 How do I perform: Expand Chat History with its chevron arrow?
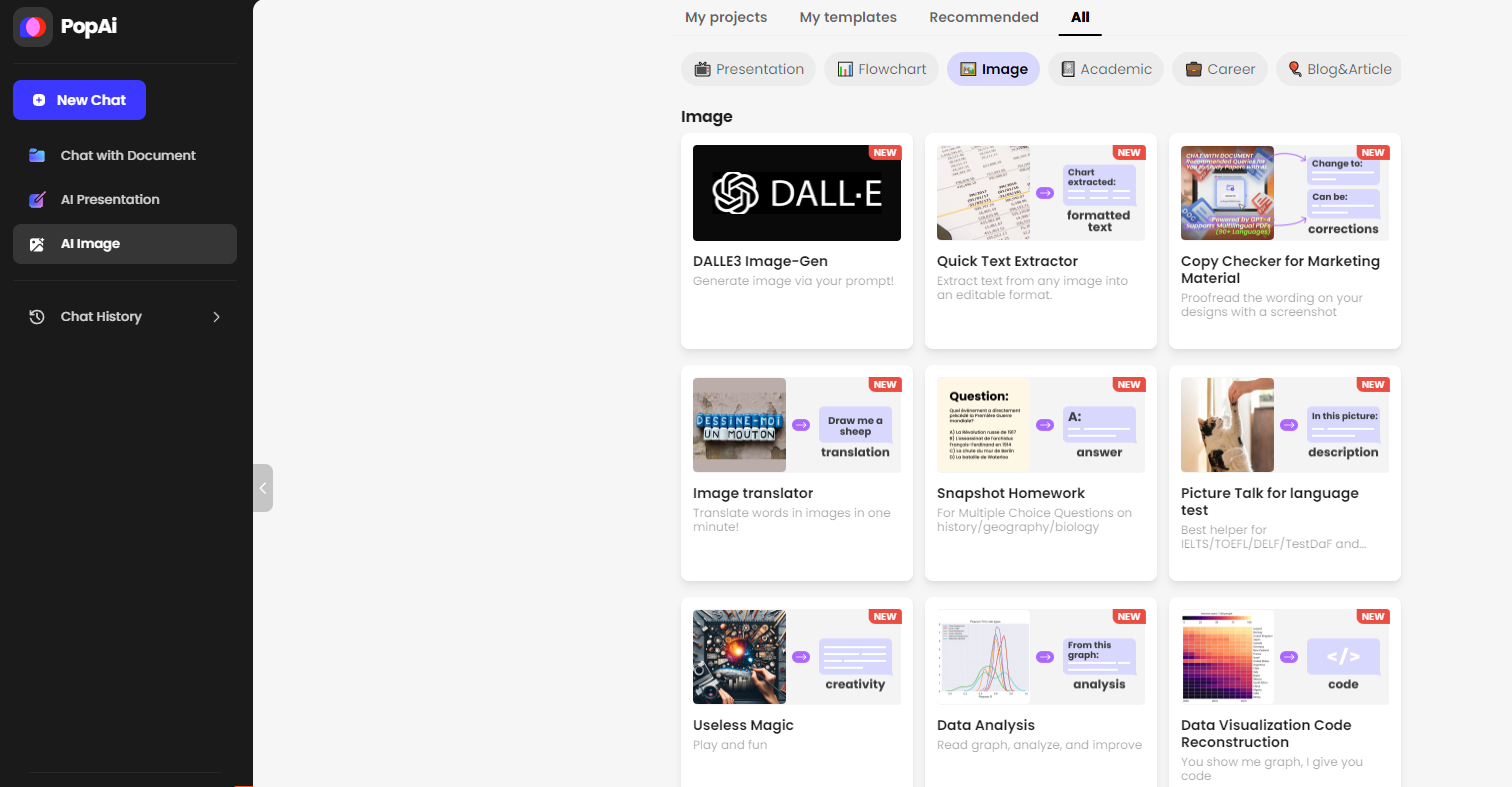point(217,317)
